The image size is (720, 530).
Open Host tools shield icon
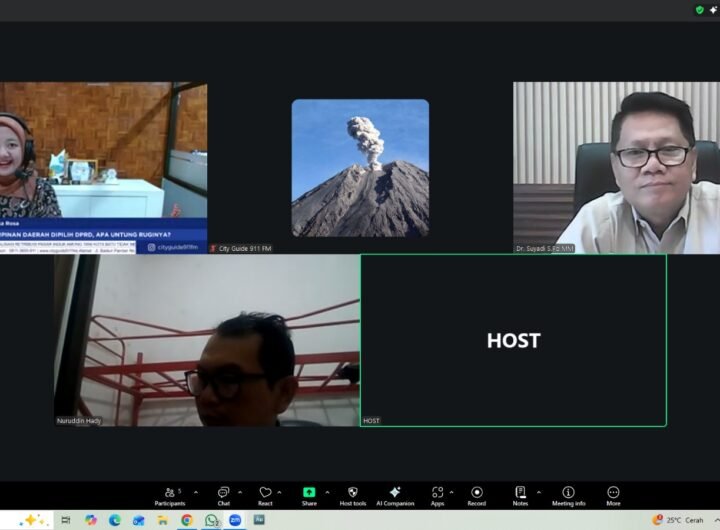(x=352, y=494)
